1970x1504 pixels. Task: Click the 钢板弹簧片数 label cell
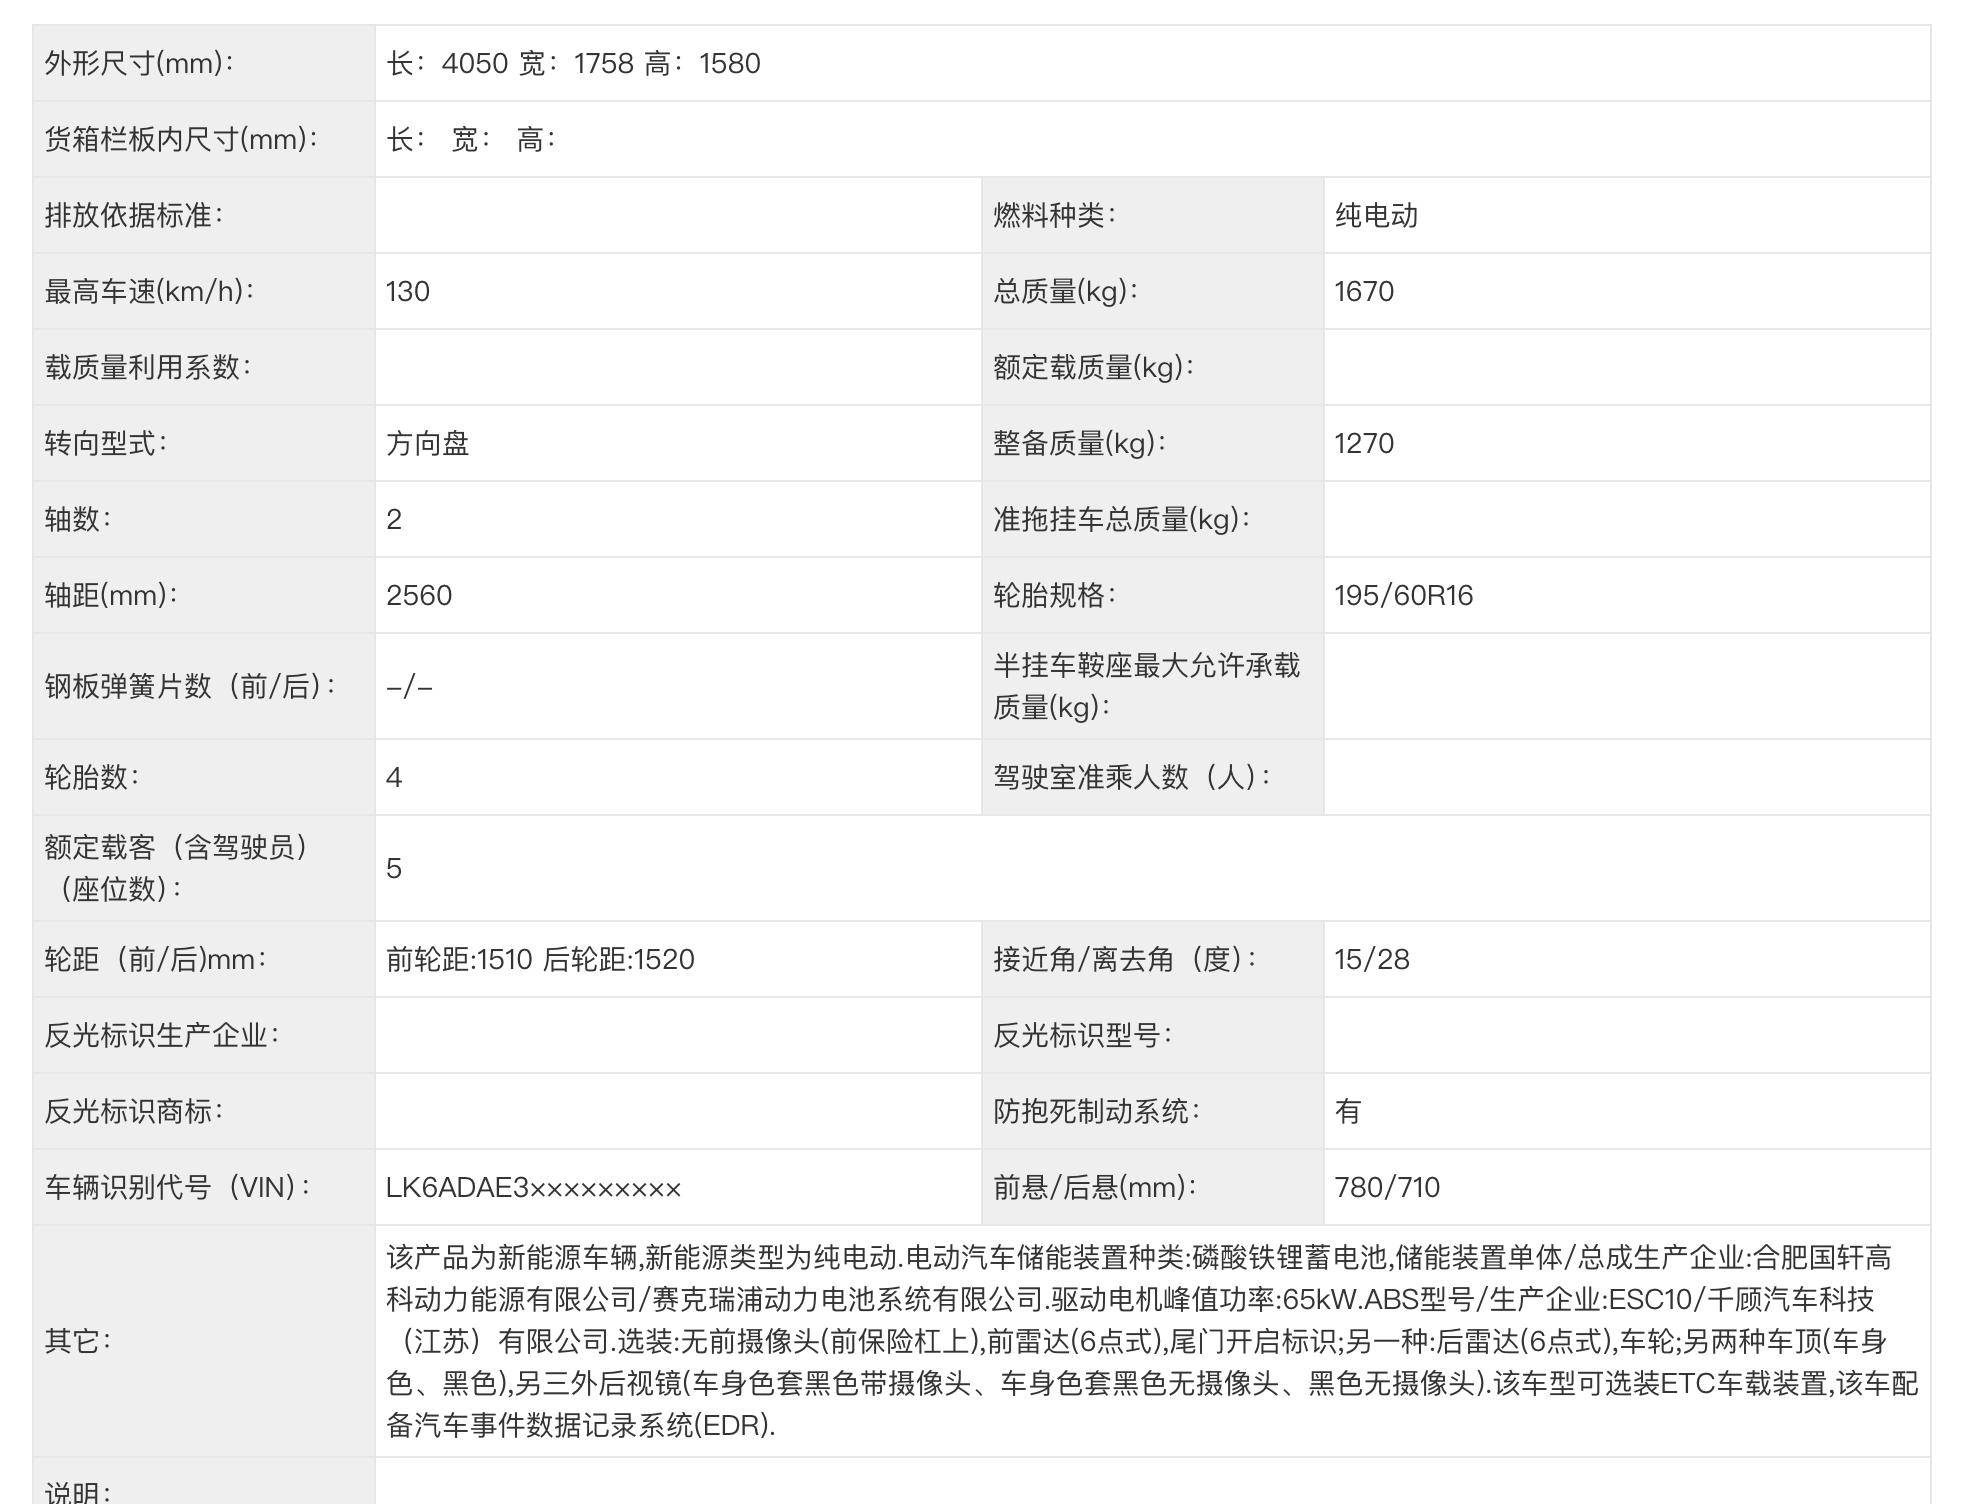point(190,686)
